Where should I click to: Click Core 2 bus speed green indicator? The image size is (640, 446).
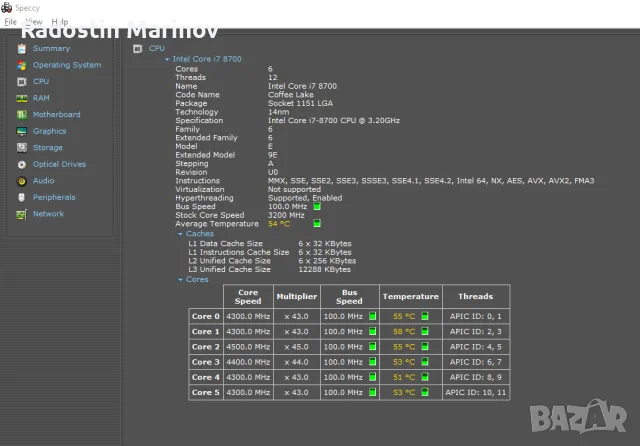click(372, 346)
